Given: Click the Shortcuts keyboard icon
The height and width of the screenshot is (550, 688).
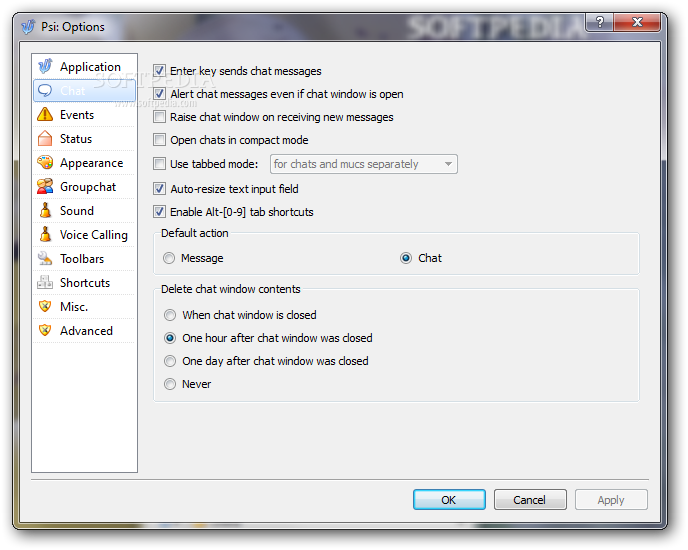Looking at the screenshot, I should pos(45,282).
